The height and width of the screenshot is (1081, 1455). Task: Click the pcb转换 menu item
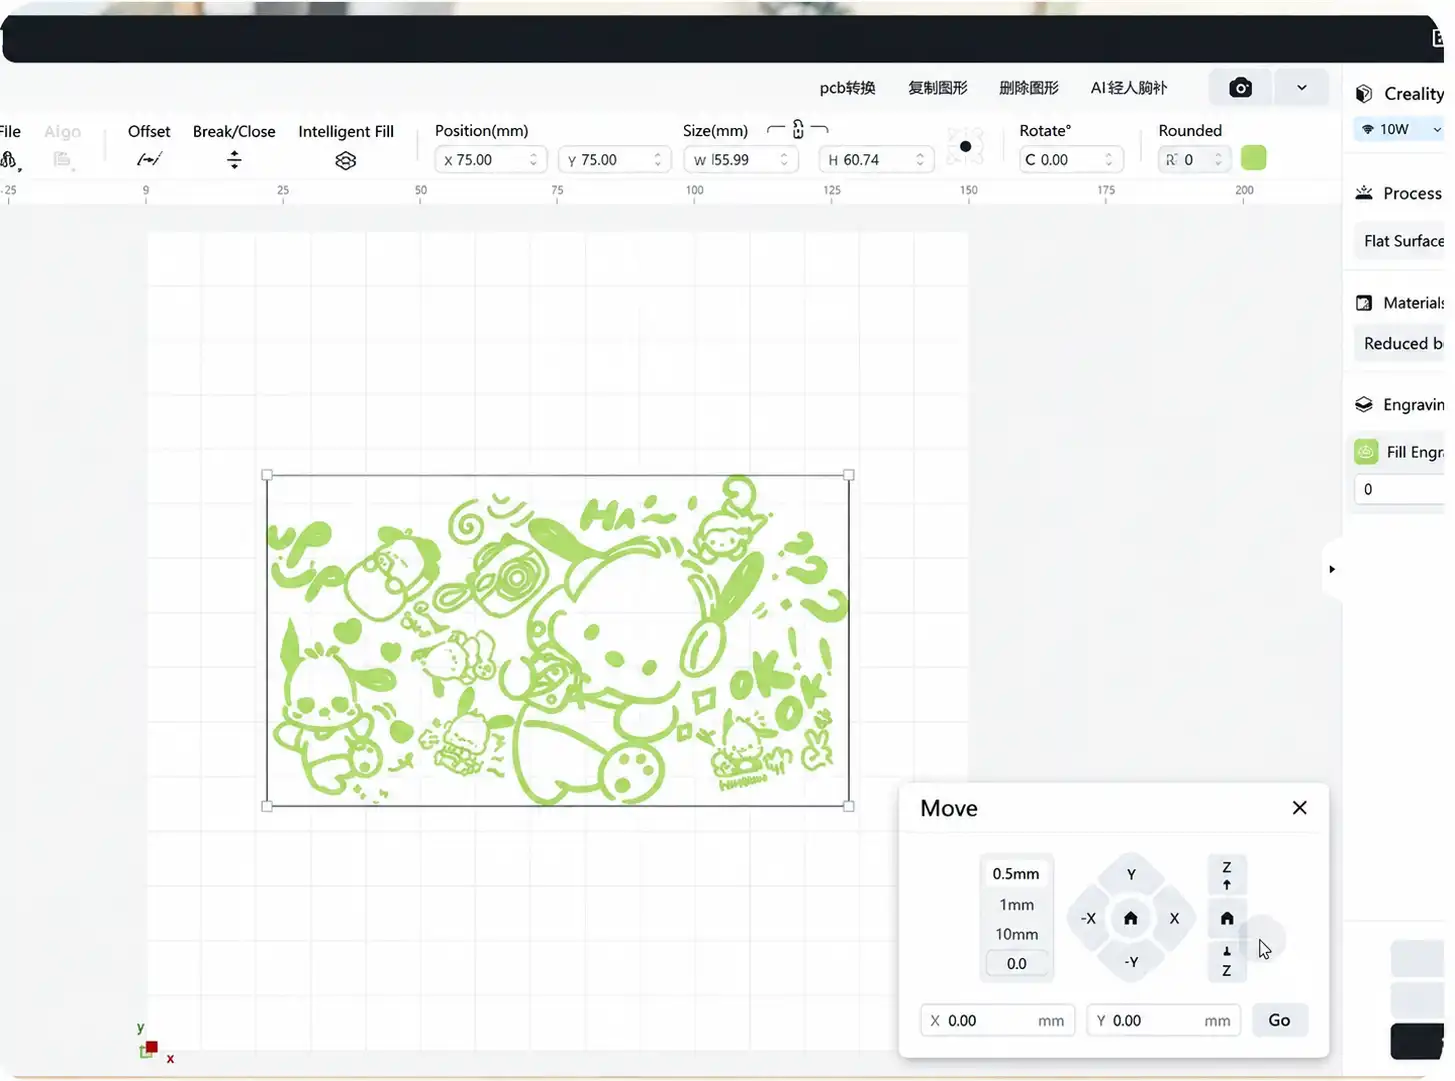point(847,88)
